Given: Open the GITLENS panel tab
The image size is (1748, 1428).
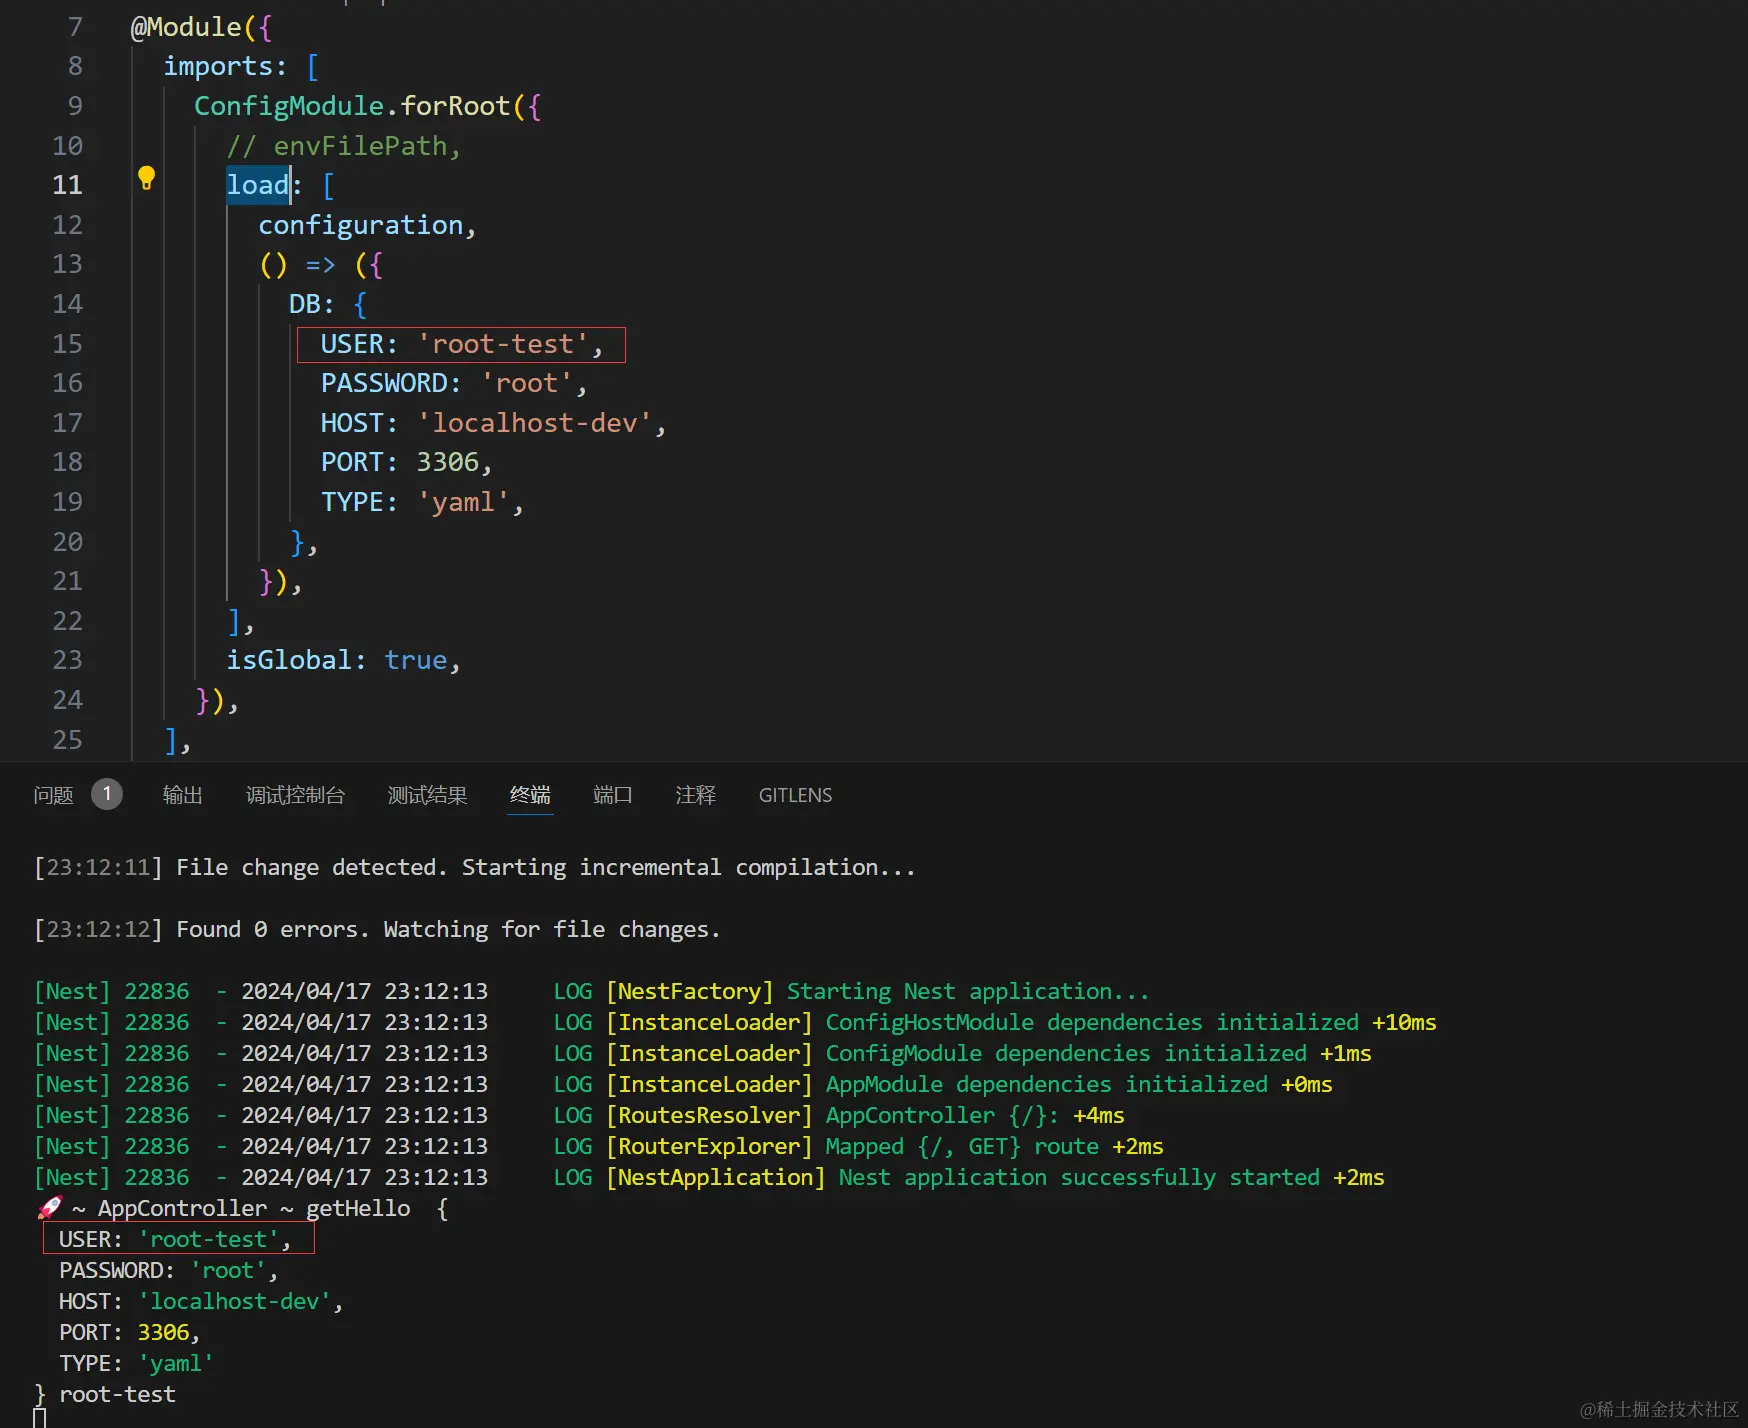Looking at the screenshot, I should pos(795,795).
